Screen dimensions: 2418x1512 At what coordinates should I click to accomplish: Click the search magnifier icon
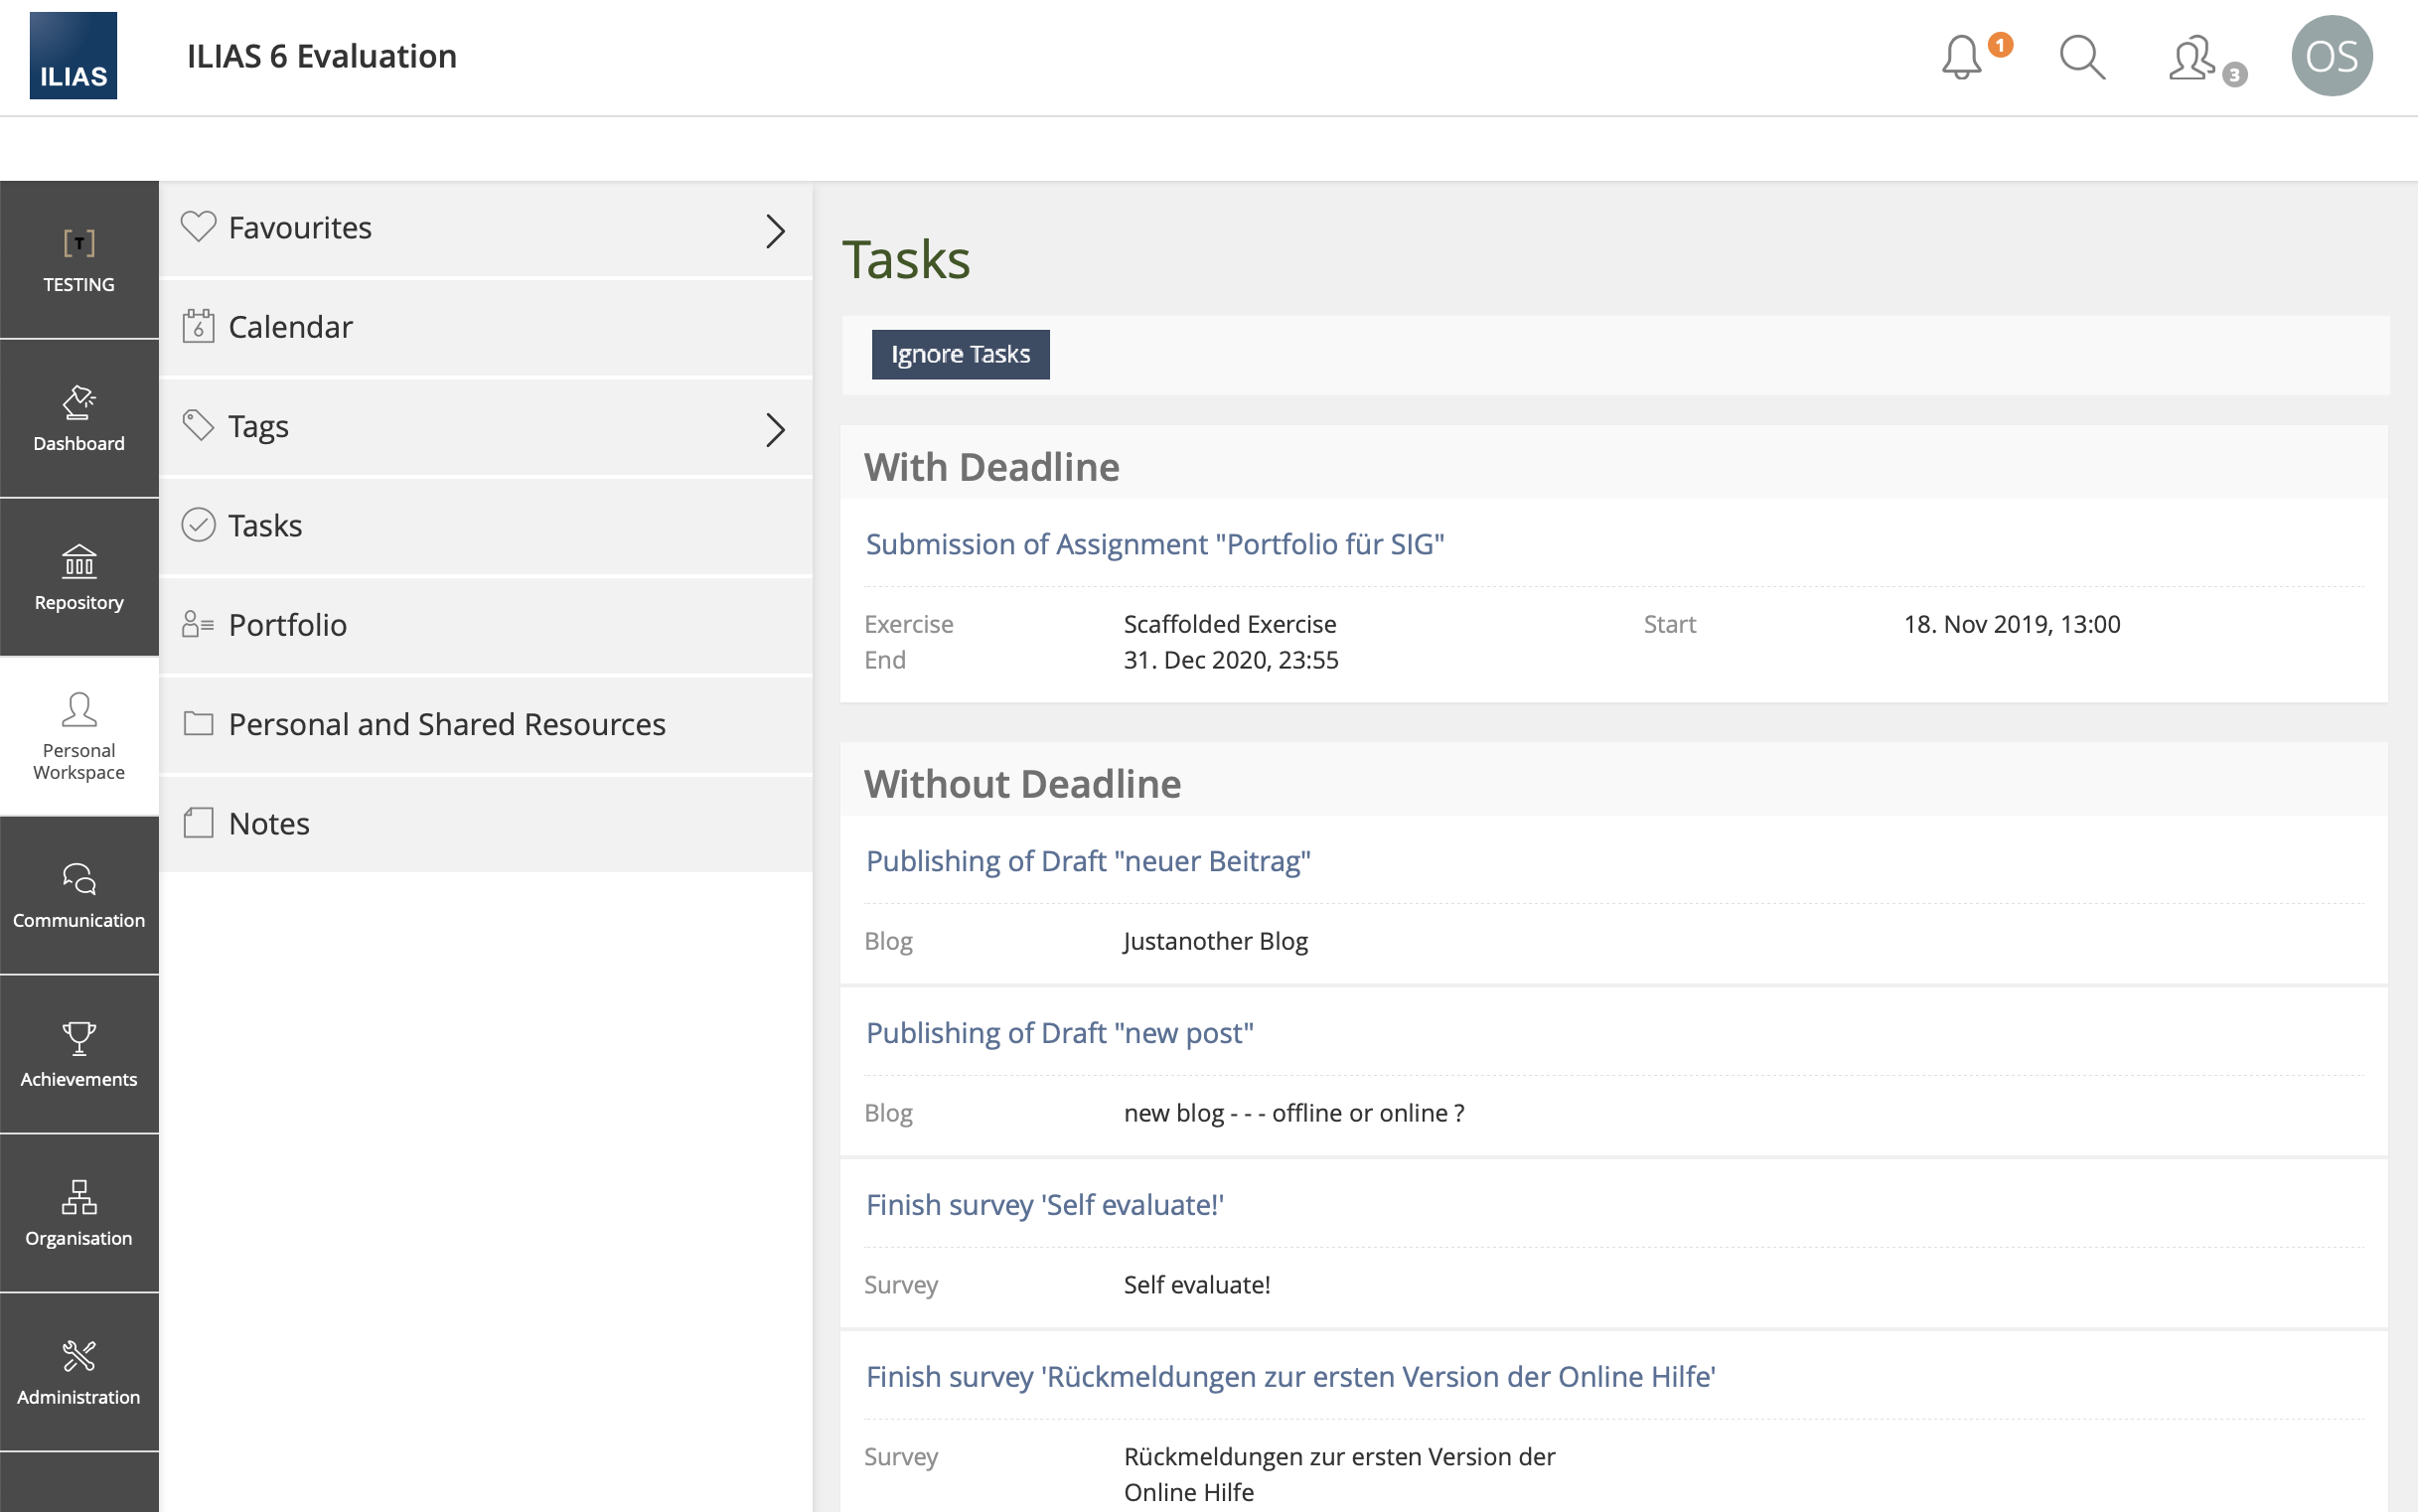2082,57
